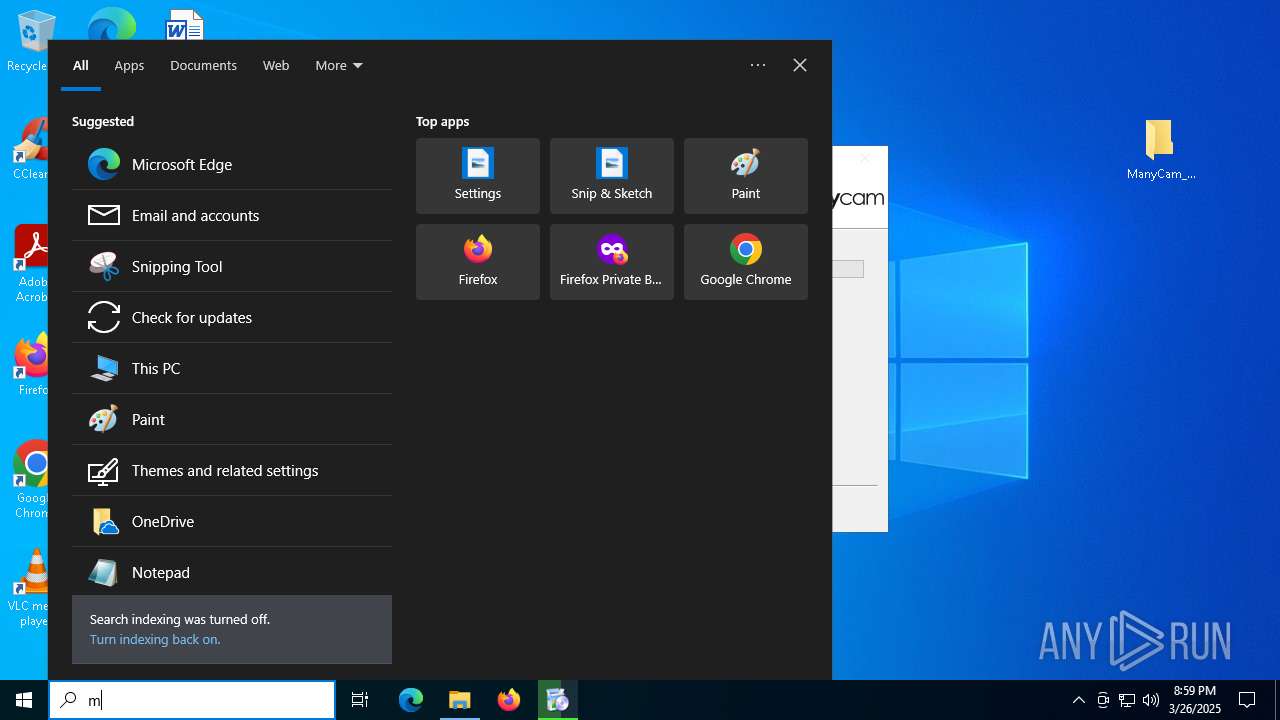Viewport: 1280px width, 720px height.
Task: Launch Firefox tile in Top apps
Action: pyautogui.click(x=478, y=262)
